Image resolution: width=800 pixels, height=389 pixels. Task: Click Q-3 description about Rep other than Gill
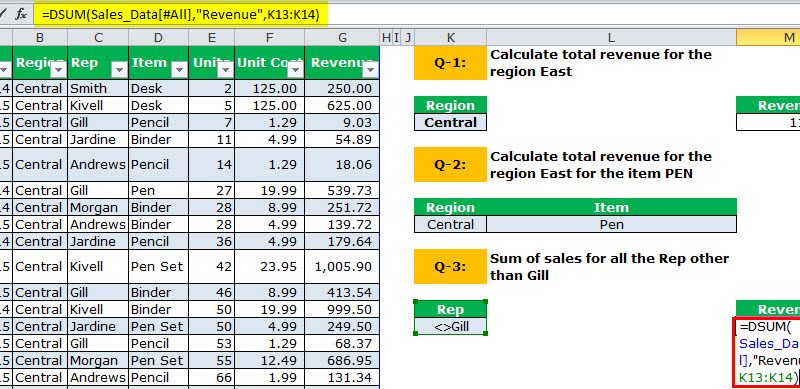(x=609, y=266)
